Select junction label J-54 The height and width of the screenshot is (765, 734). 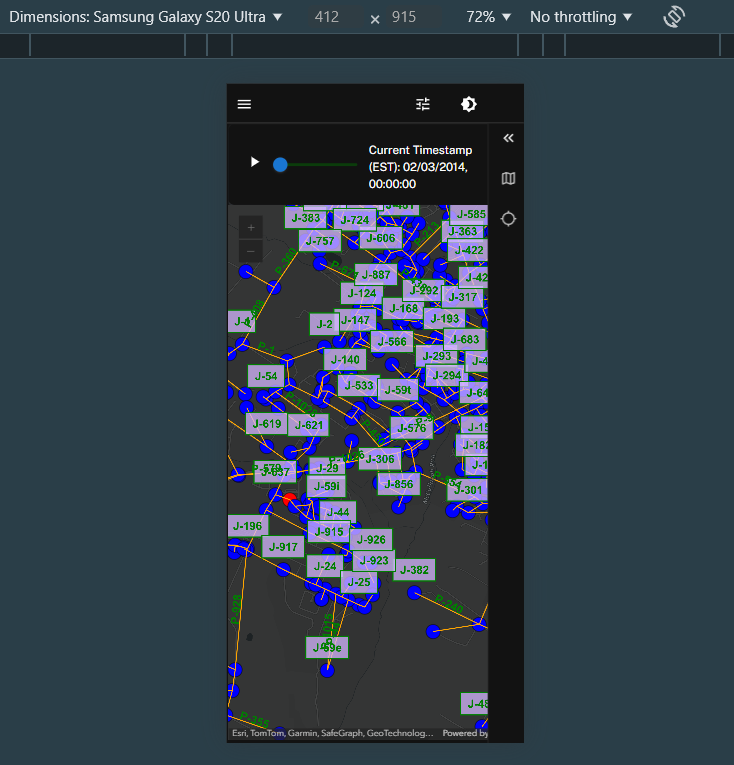(x=266, y=376)
